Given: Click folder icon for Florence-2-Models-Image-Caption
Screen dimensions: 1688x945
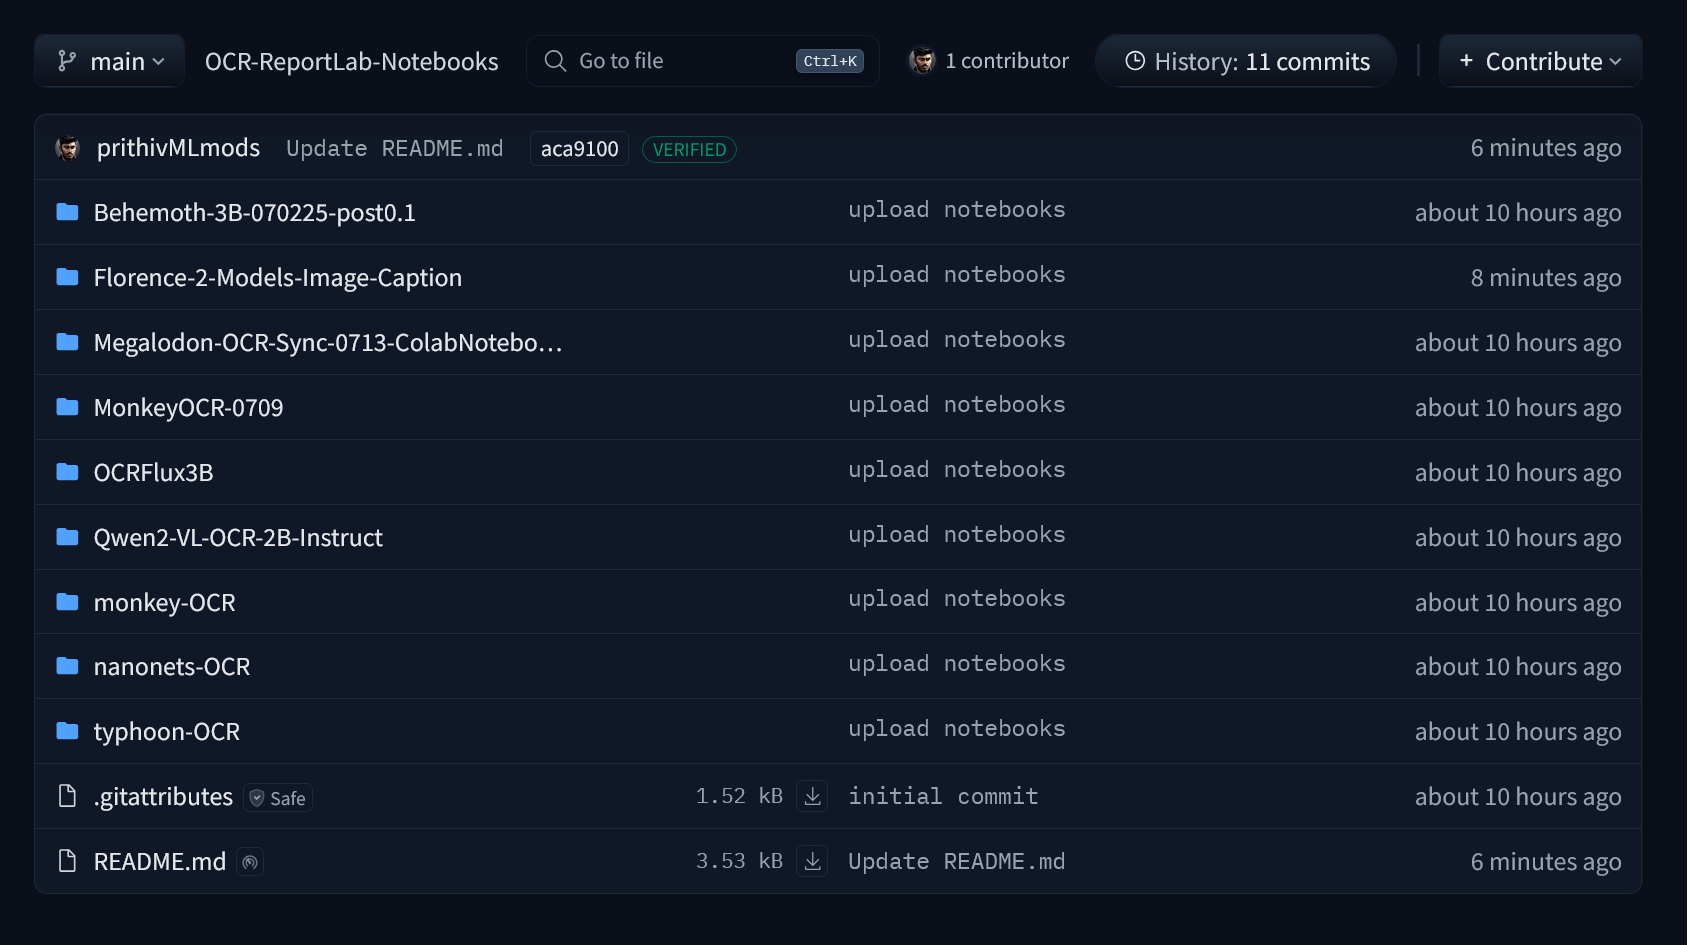Looking at the screenshot, I should (x=67, y=277).
